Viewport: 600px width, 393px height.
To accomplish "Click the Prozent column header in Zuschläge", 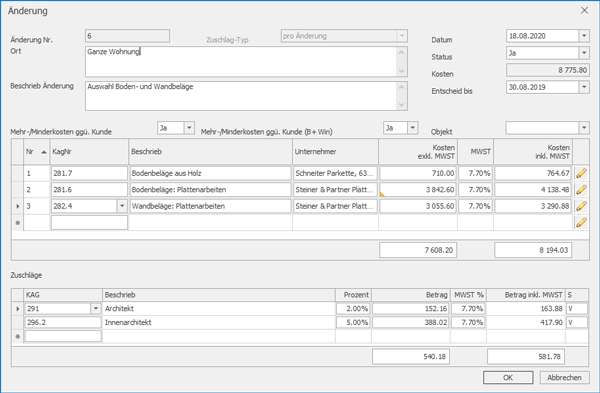I will 353,295.
